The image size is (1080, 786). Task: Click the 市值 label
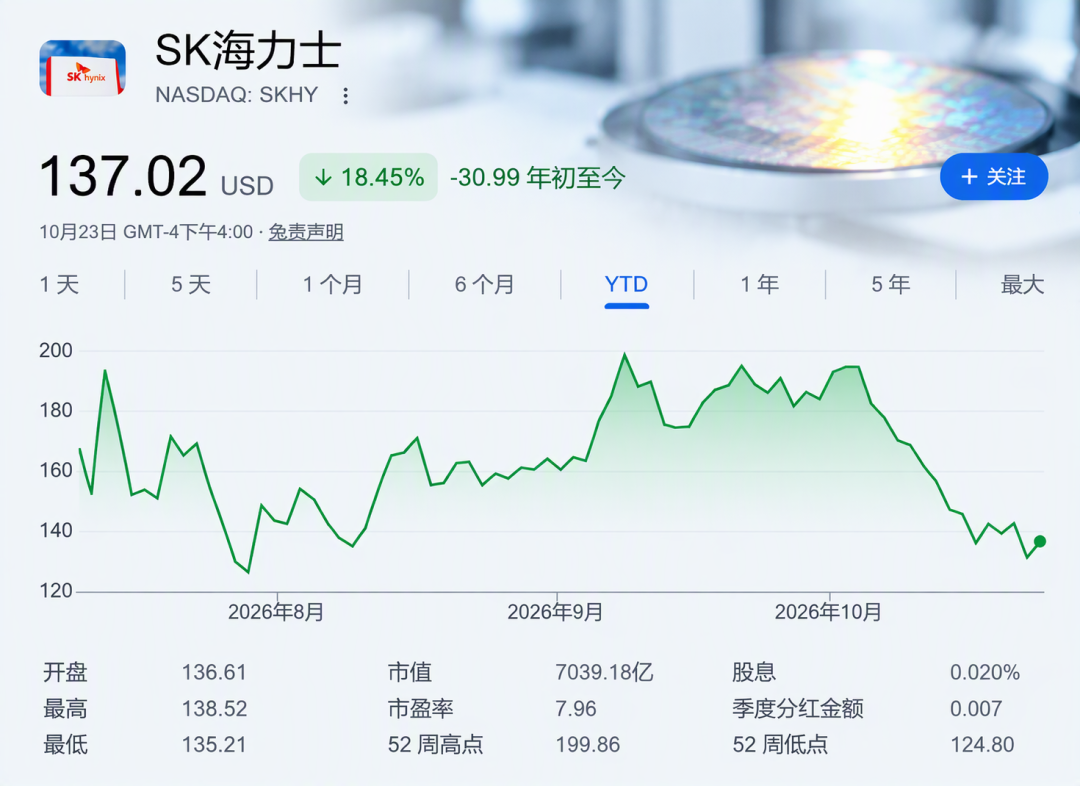coord(410,672)
